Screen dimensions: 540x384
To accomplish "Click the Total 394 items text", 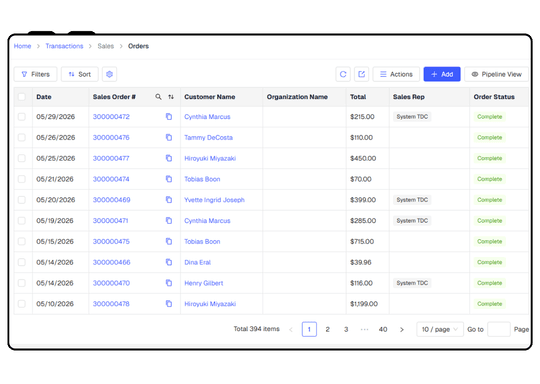I will tap(256, 329).
